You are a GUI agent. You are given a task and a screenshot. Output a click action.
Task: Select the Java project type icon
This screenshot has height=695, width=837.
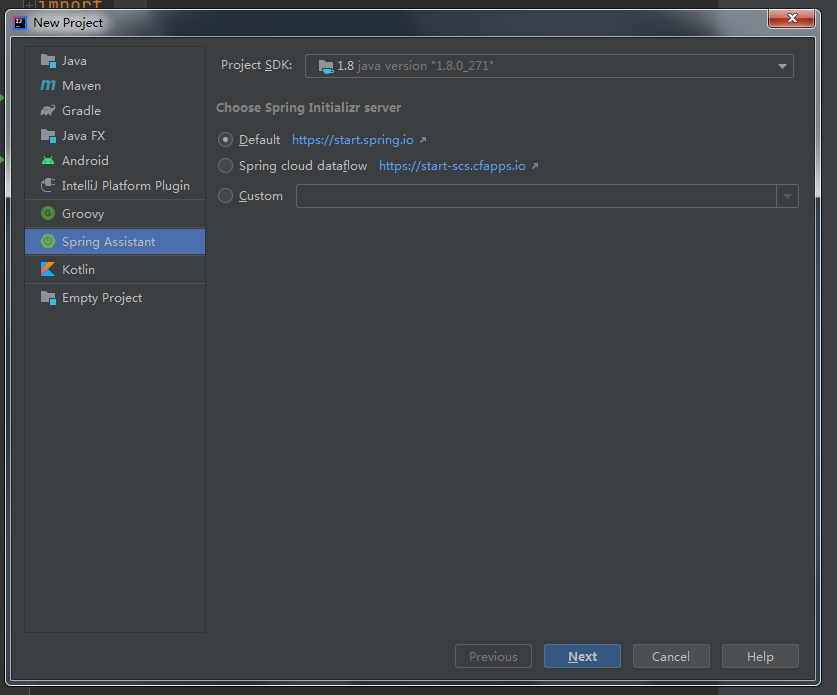pos(47,60)
